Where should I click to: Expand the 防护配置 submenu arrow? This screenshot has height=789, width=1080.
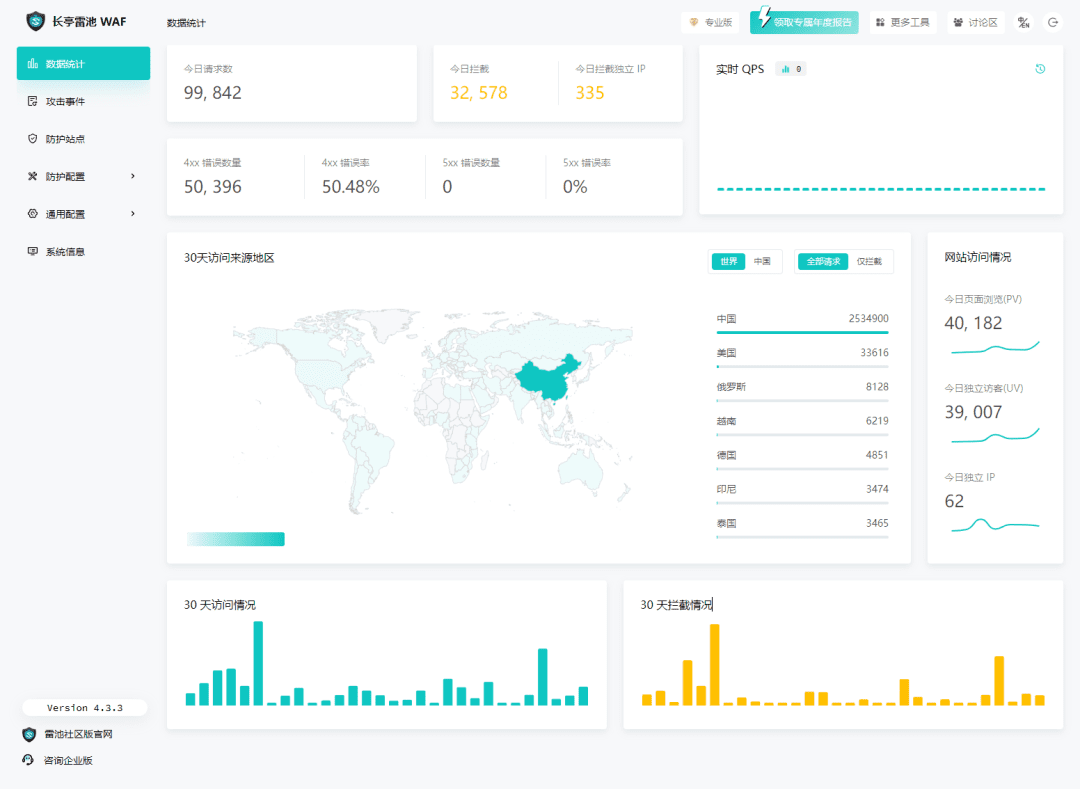(133, 176)
